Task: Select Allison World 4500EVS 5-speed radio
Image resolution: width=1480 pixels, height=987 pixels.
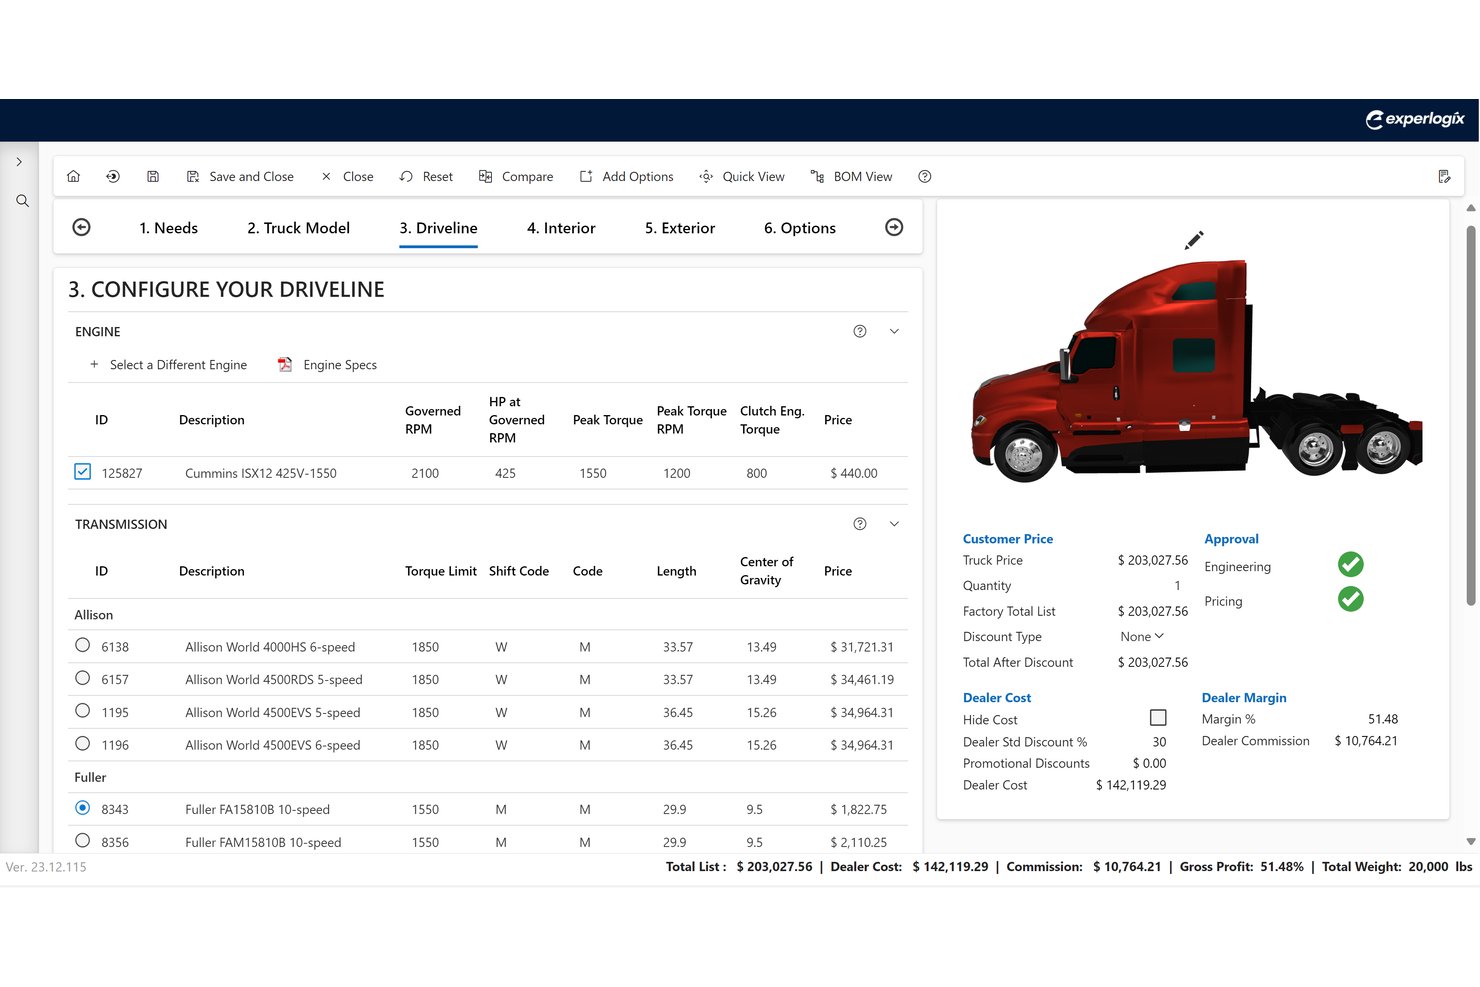Action: (x=83, y=711)
